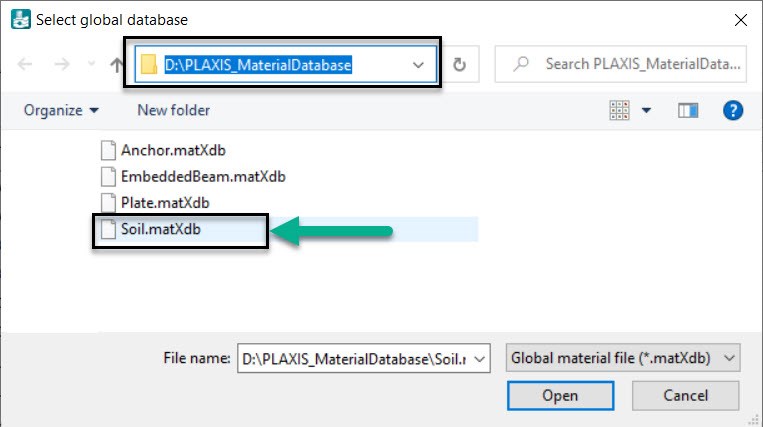This screenshot has width=763, height=427.
Task: Toggle the preview pane icon
Action: coord(687,110)
